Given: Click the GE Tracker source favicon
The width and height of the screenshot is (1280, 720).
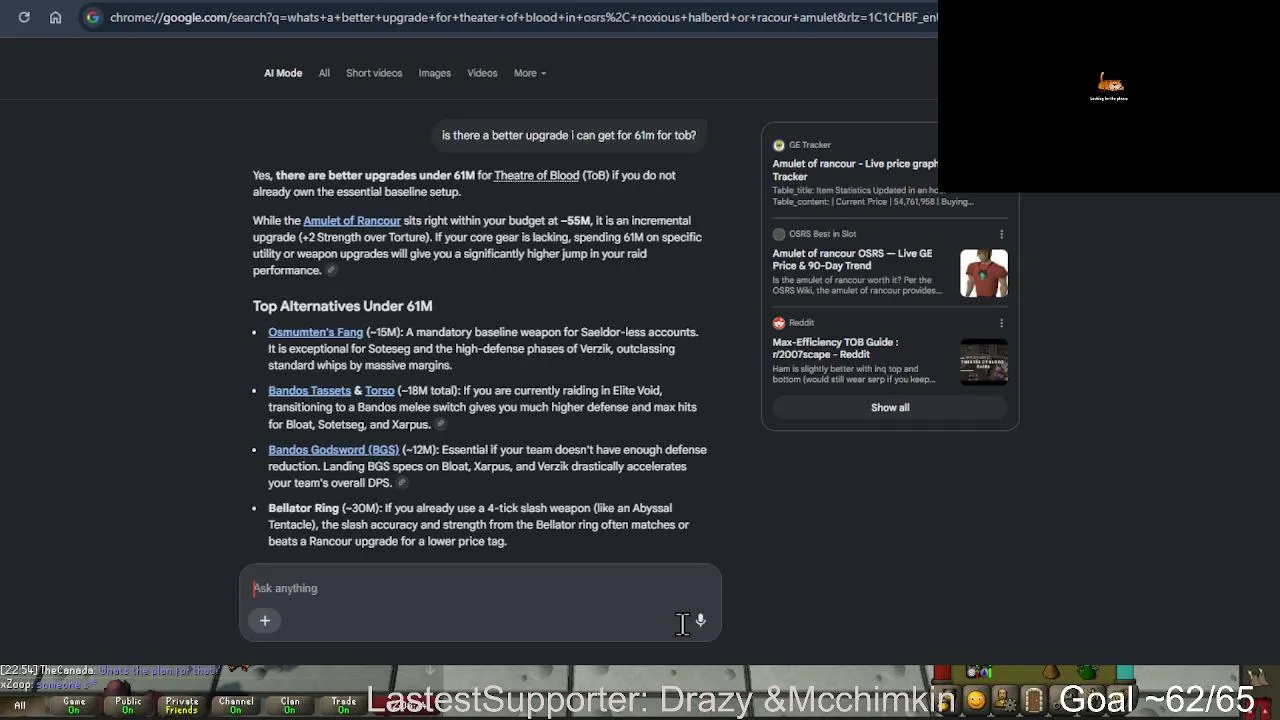Looking at the screenshot, I should tap(779, 145).
